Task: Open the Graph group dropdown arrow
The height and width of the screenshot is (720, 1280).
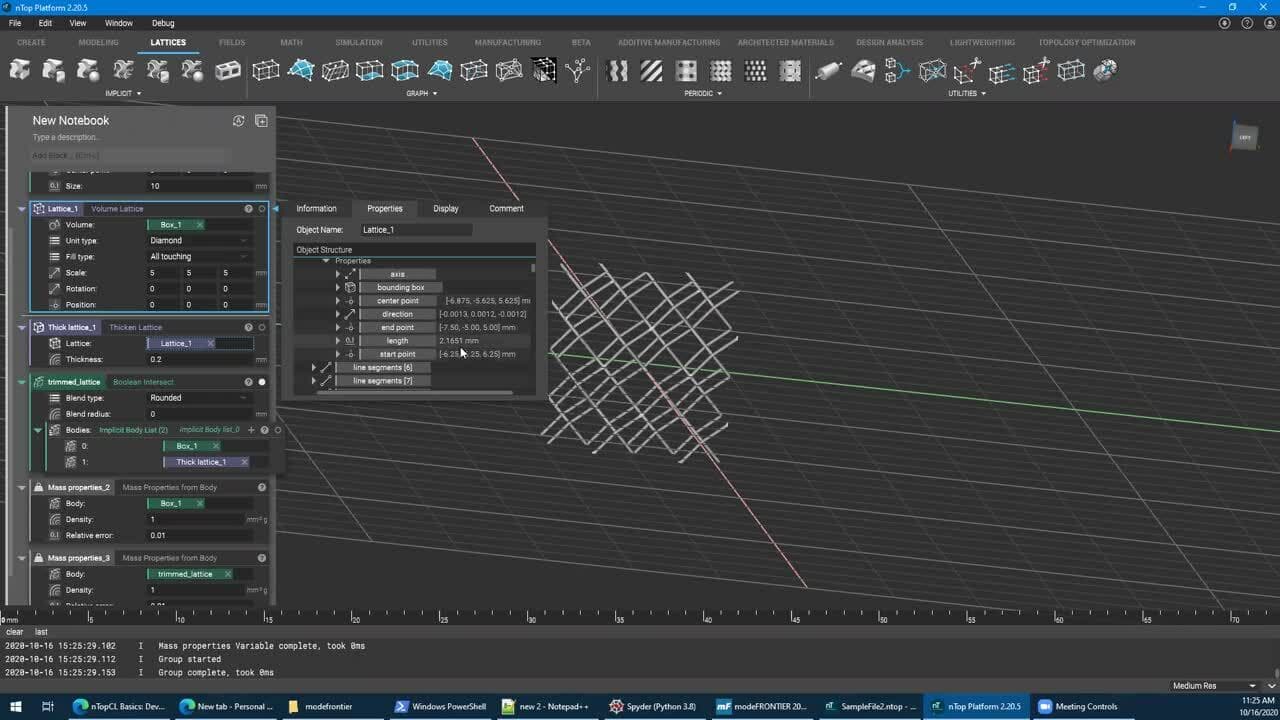Action: pyautogui.click(x=436, y=94)
